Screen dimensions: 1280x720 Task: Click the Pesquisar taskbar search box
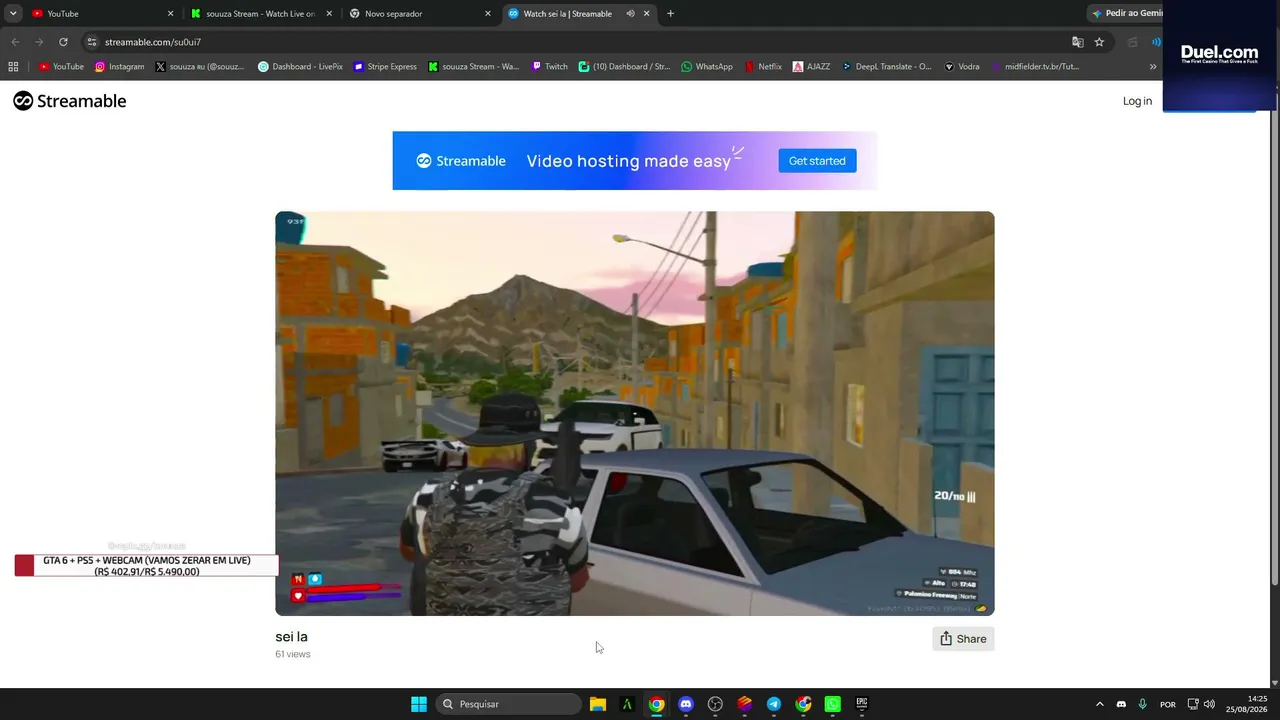[509, 704]
